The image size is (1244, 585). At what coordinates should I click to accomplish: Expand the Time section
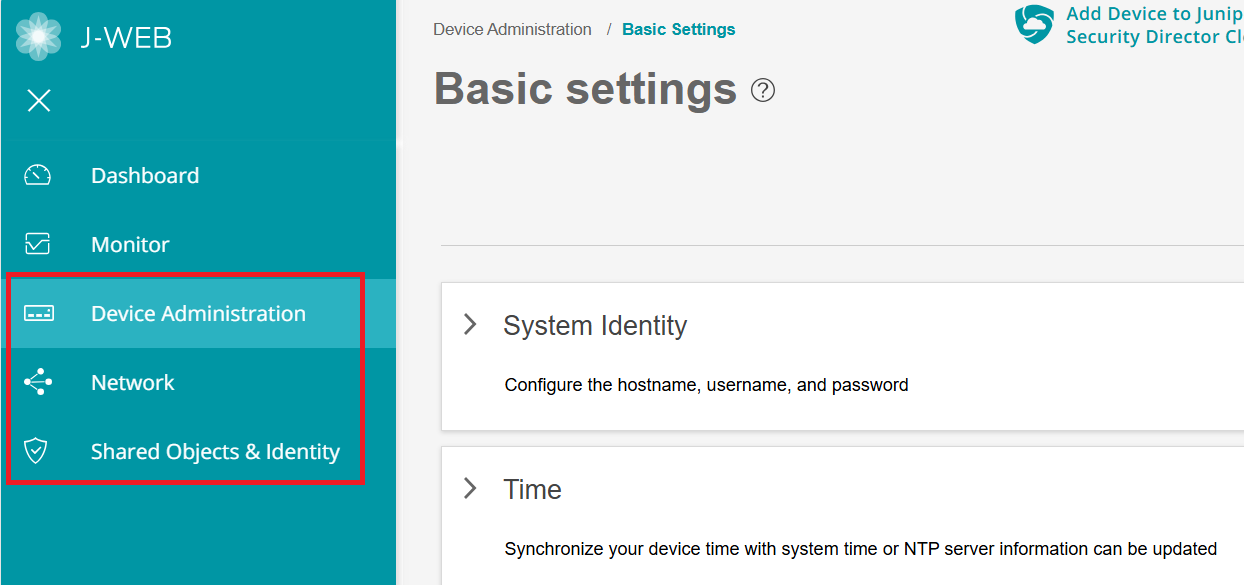[x=470, y=488]
